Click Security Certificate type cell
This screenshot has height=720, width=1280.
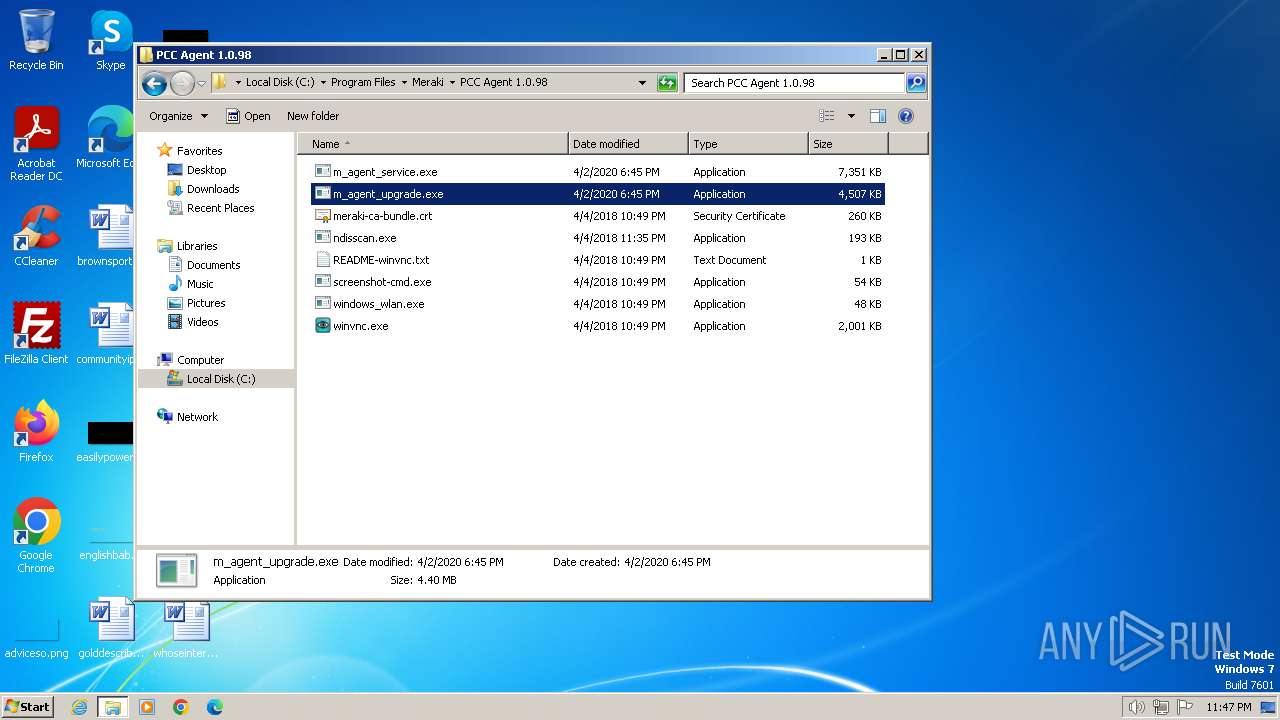(739, 216)
